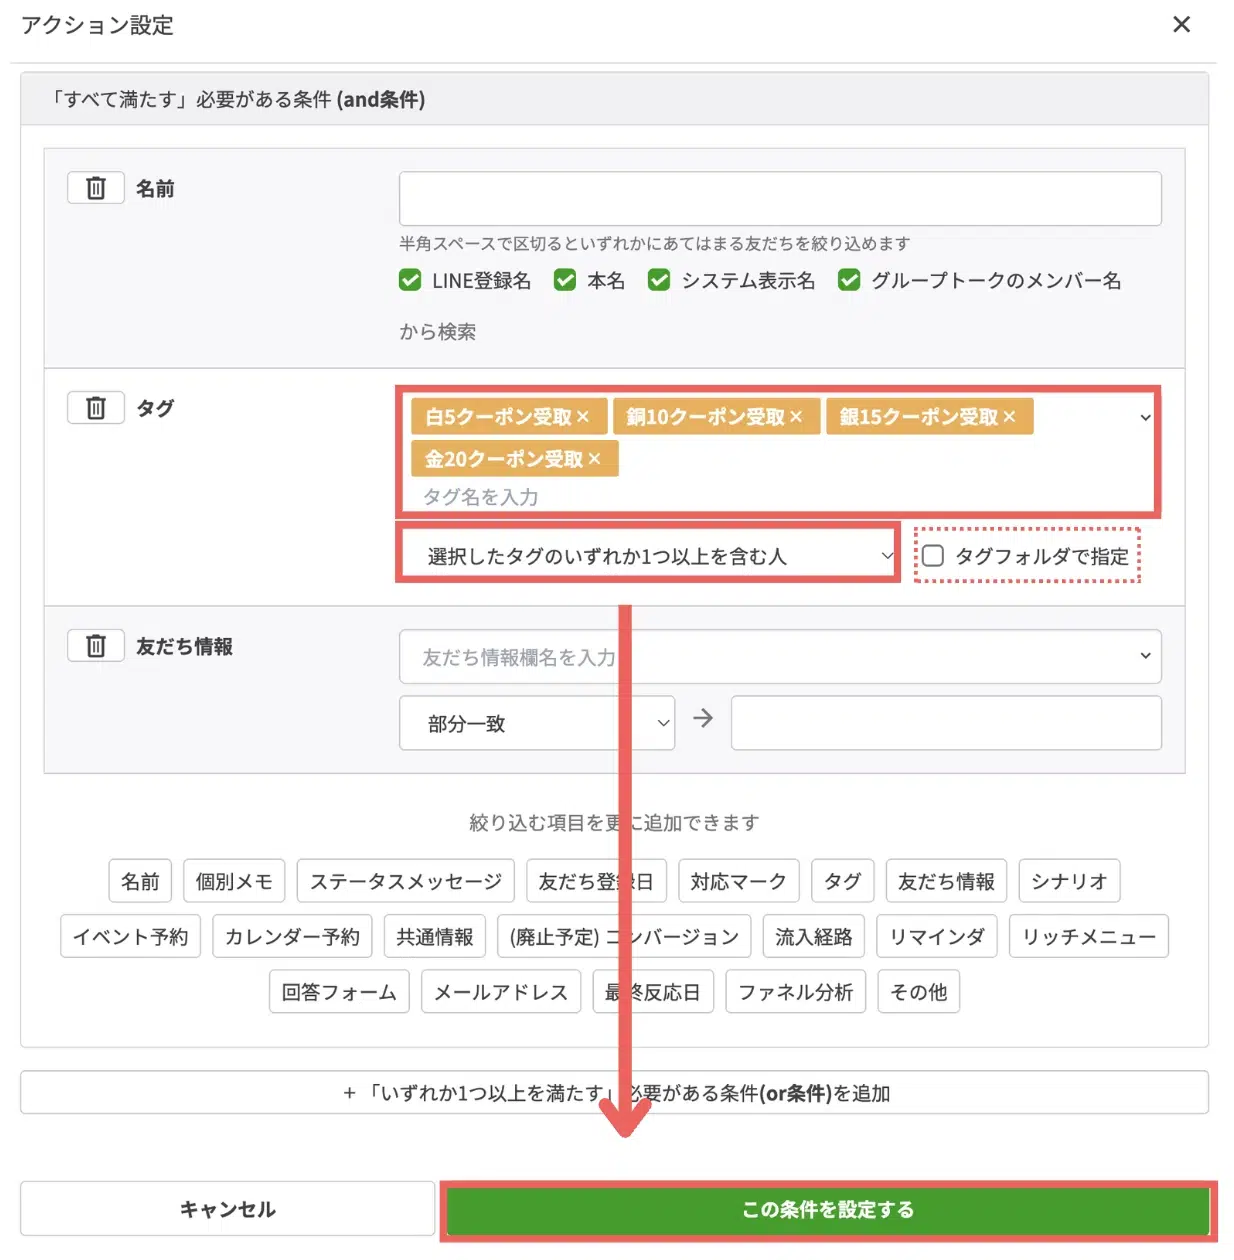Image resolution: width=1234 pixels, height=1260 pixels.
Task: Uncheck グループトークのメンバー名 checkbox
Action: click(849, 280)
